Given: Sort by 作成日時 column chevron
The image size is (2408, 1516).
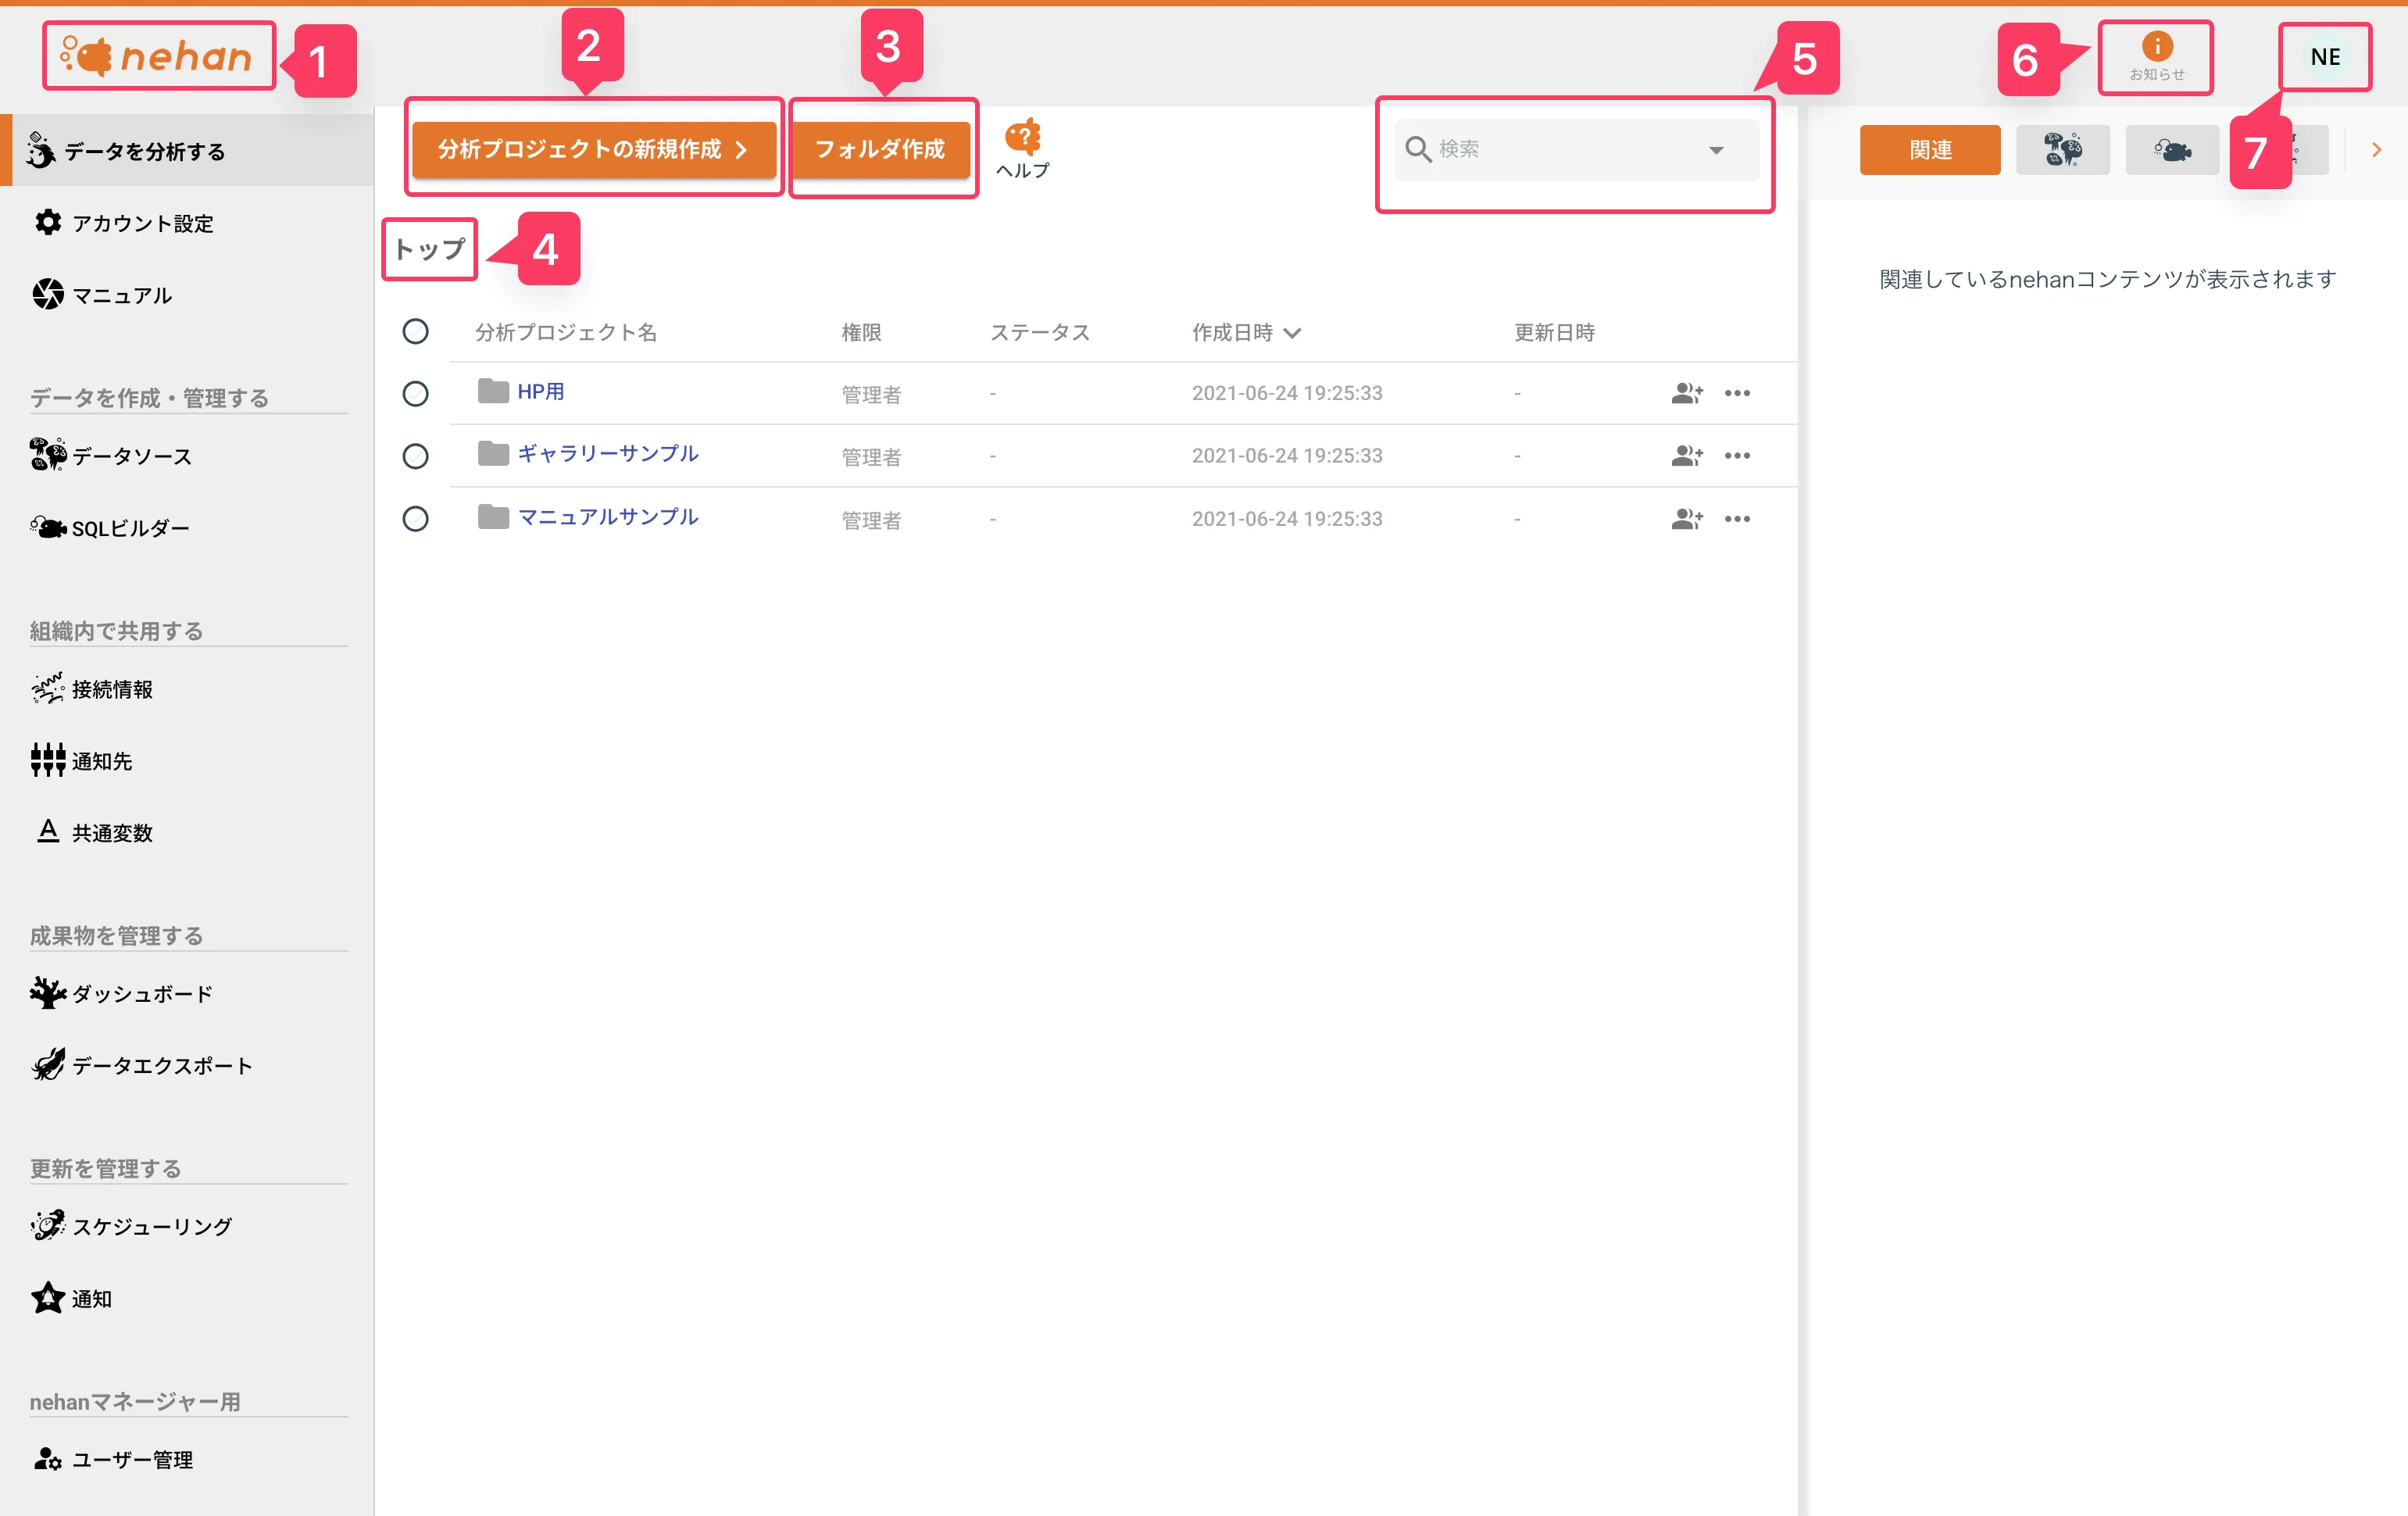Looking at the screenshot, I should pos(1292,333).
